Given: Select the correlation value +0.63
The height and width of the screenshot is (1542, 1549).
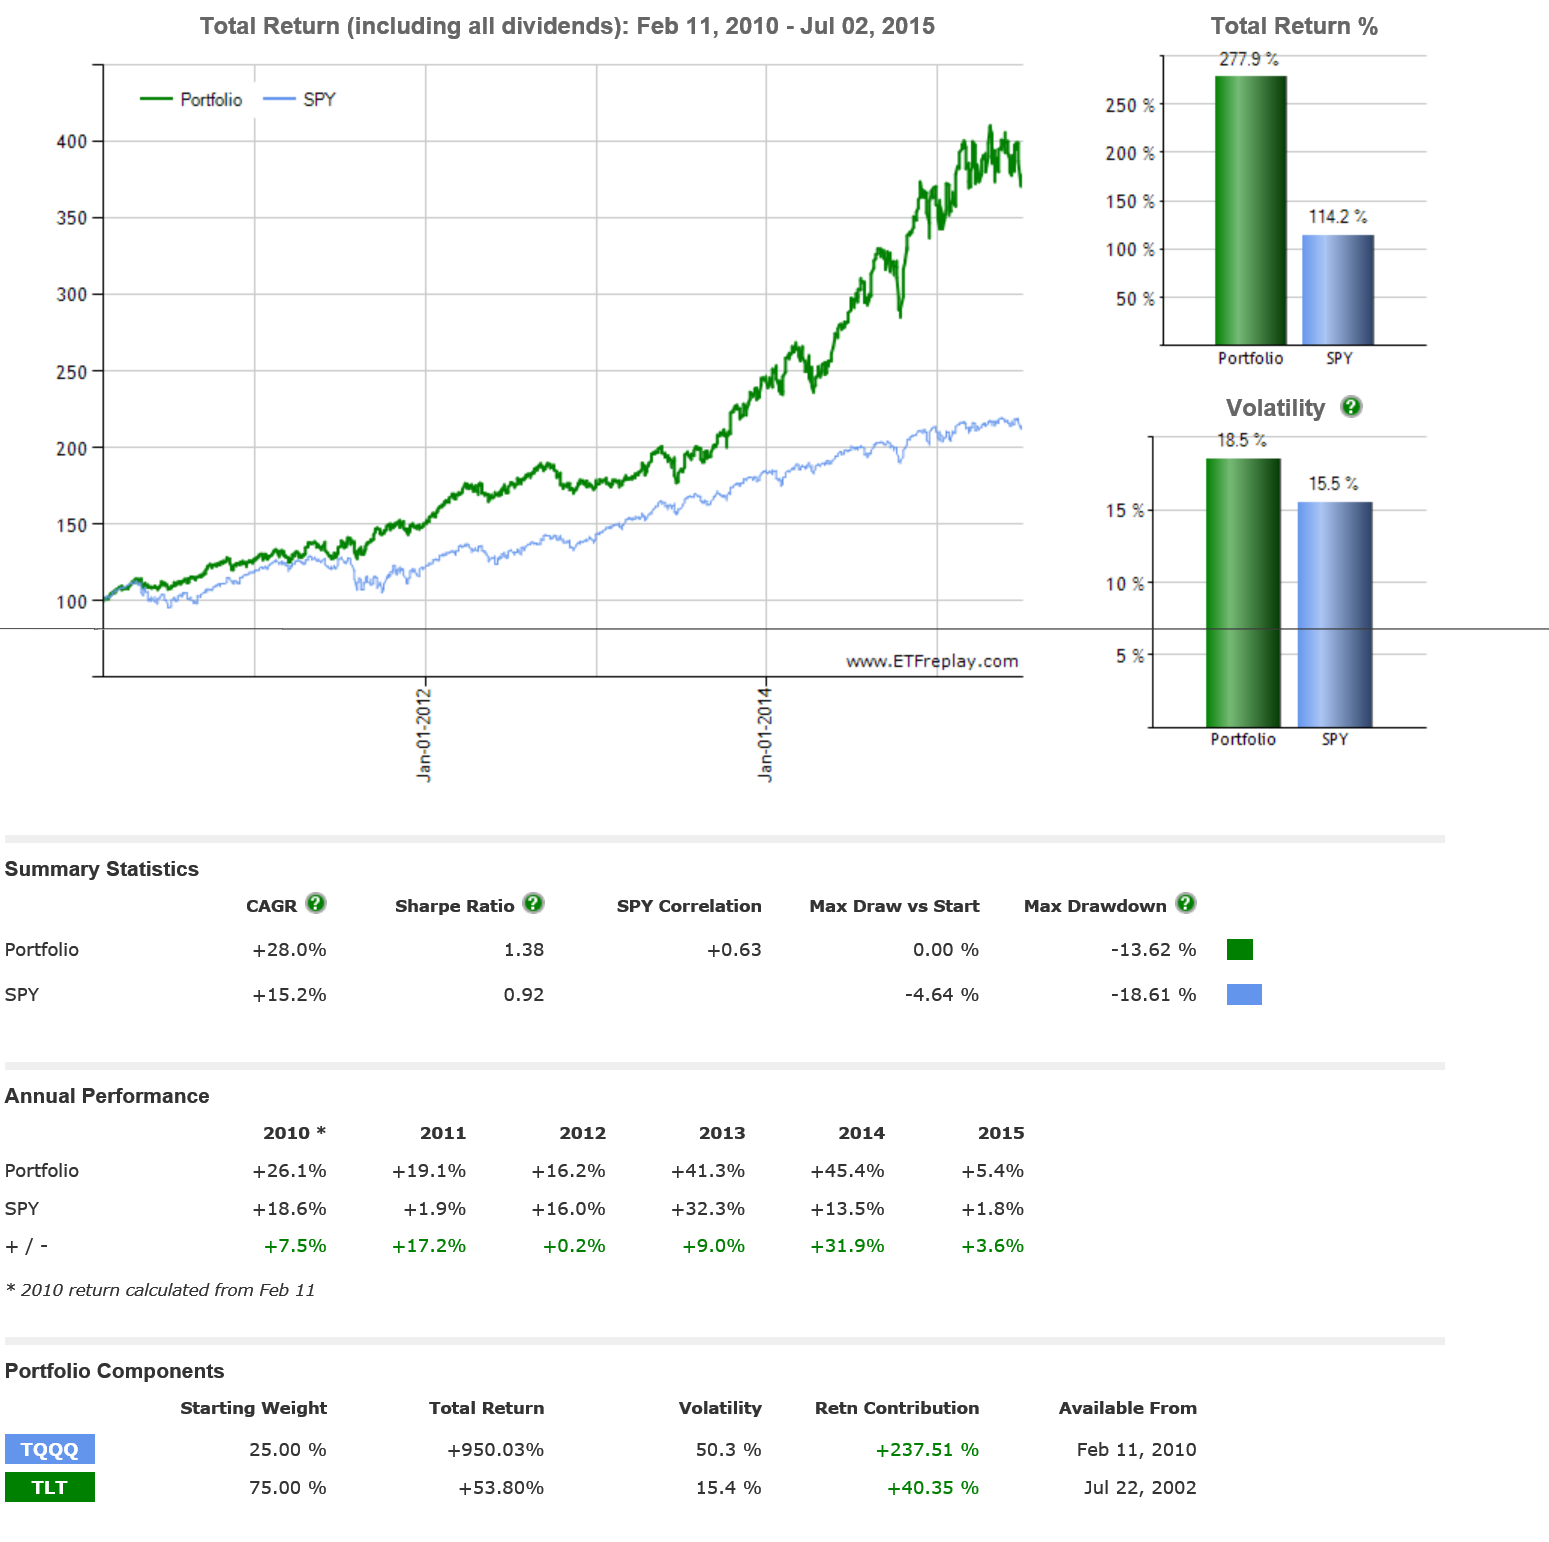Looking at the screenshot, I should click(x=734, y=950).
